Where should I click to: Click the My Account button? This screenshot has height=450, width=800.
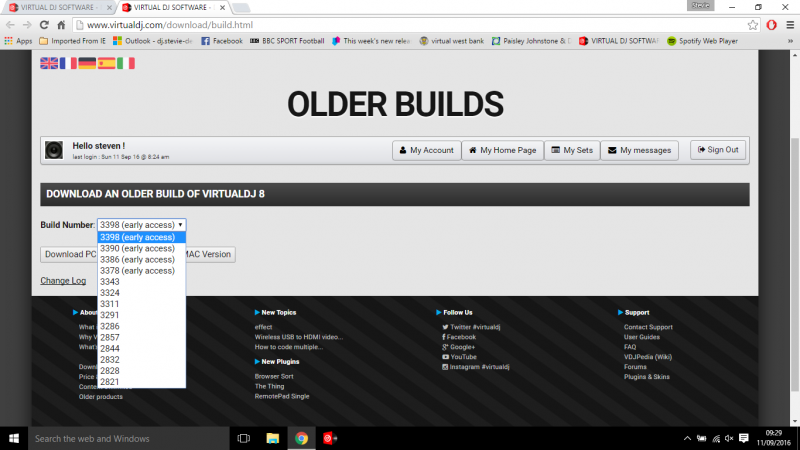click(427, 151)
